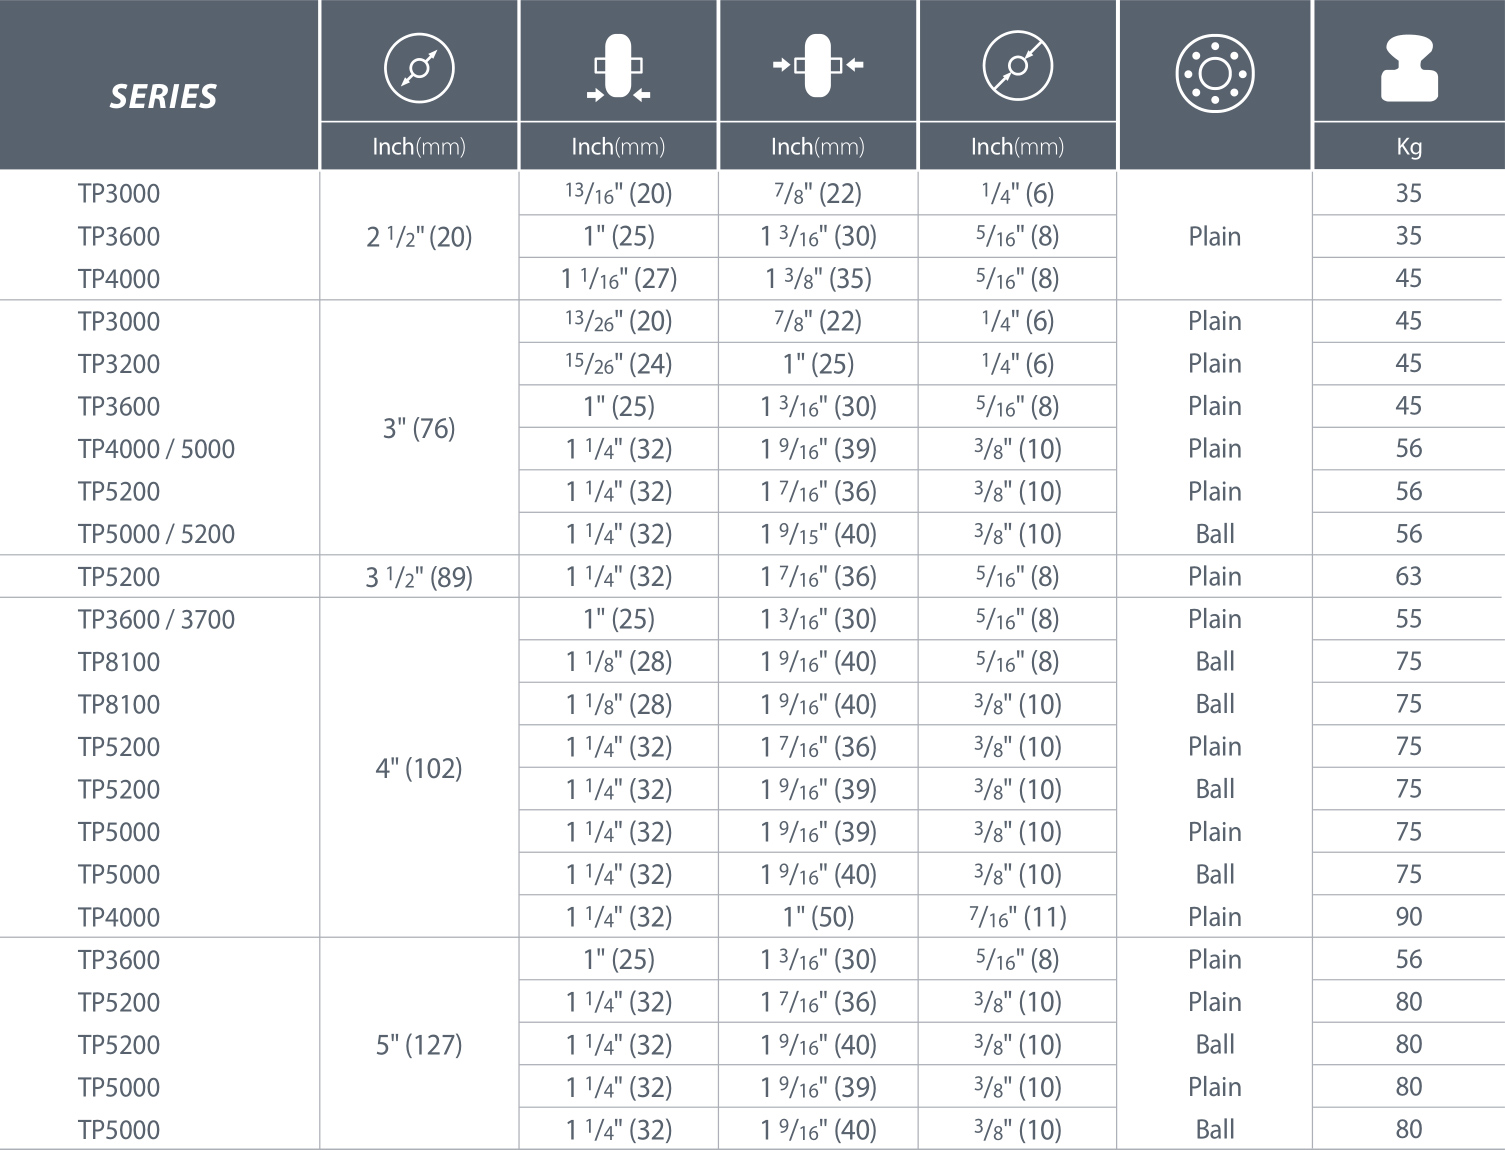Image resolution: width=1505 pixels, height=1150 pixels.
Task: Click the 1" (50) hub length value
Action: tap(818, 917)
